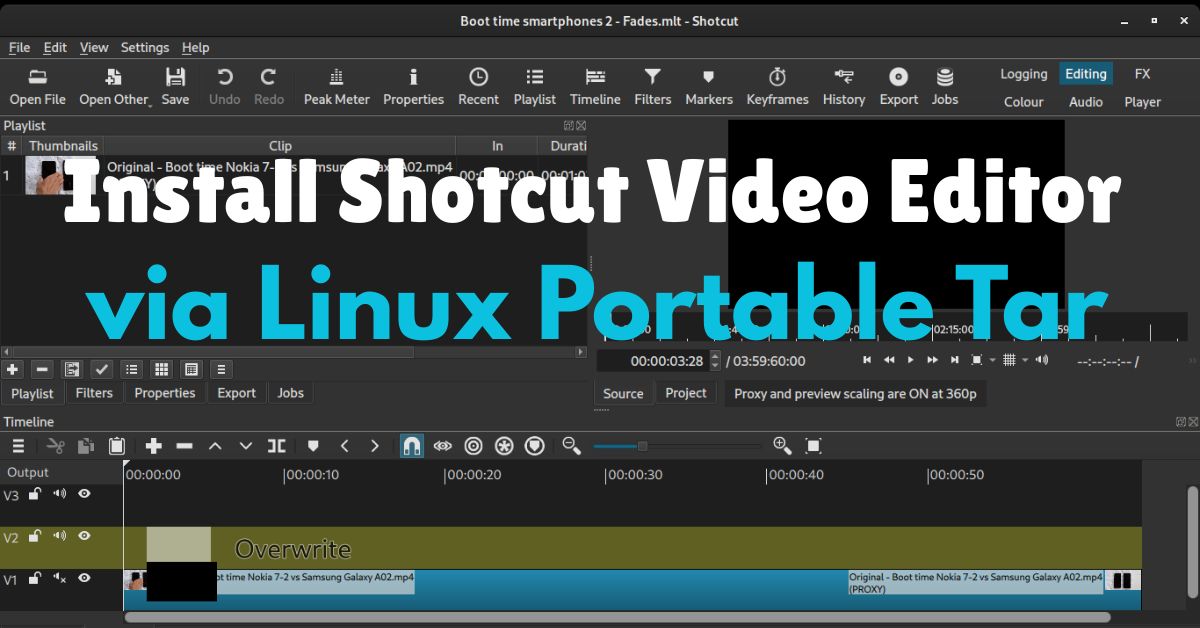Hide track V2 with its eye icon
This screenshot has height=628, width=1200.
click(x=84, y=536)
